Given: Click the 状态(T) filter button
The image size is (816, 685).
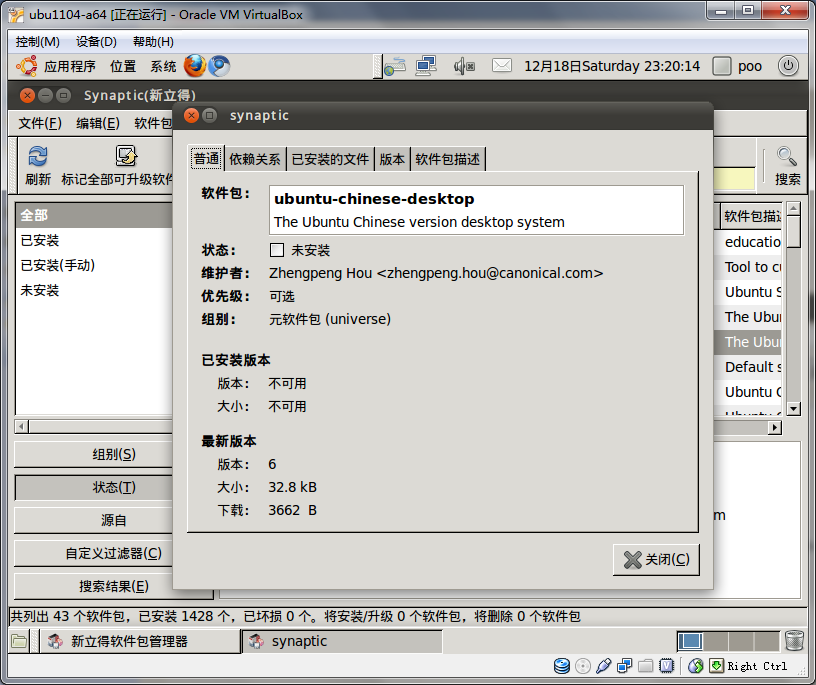Looking at the screenshot, I should [114, 487].
